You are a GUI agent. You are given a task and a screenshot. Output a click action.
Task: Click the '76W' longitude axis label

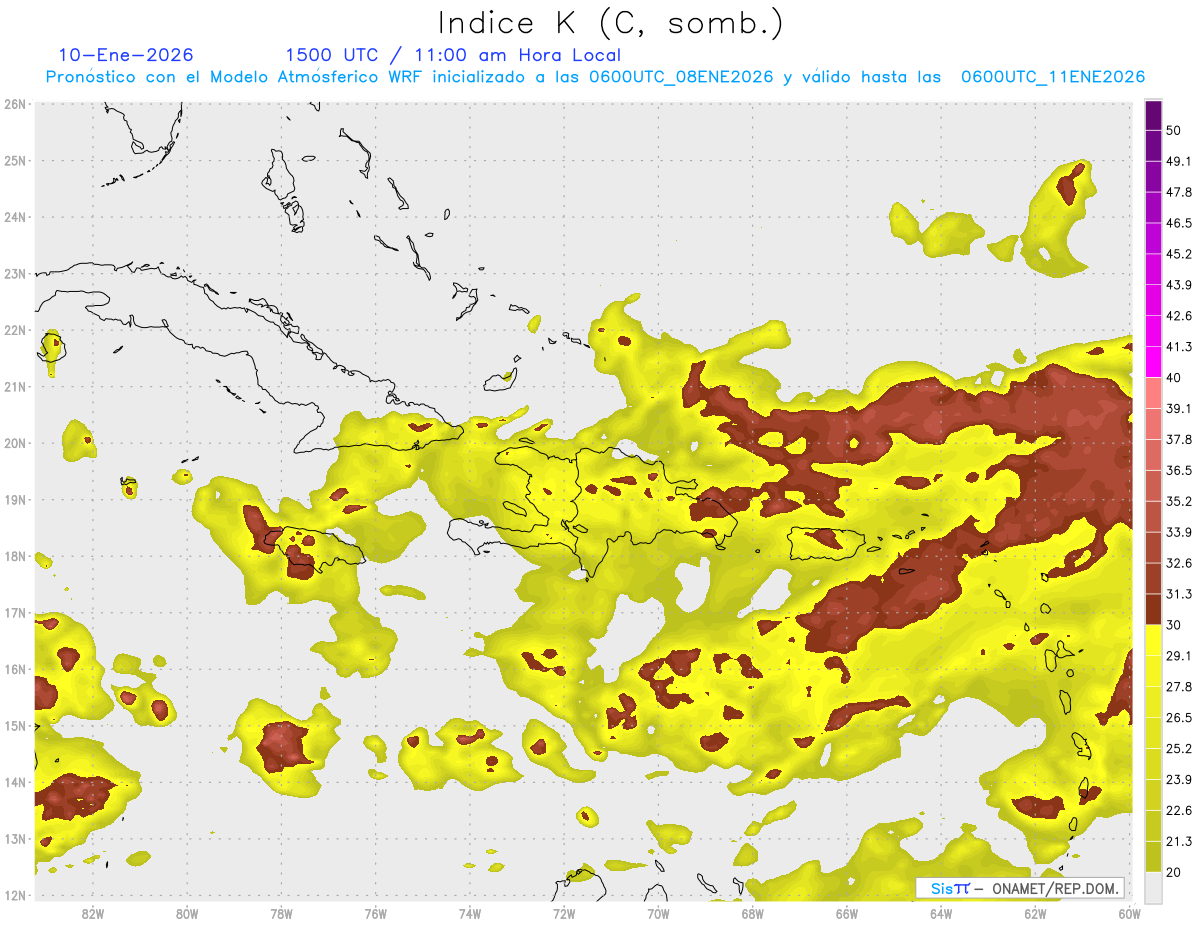[376, 914]
